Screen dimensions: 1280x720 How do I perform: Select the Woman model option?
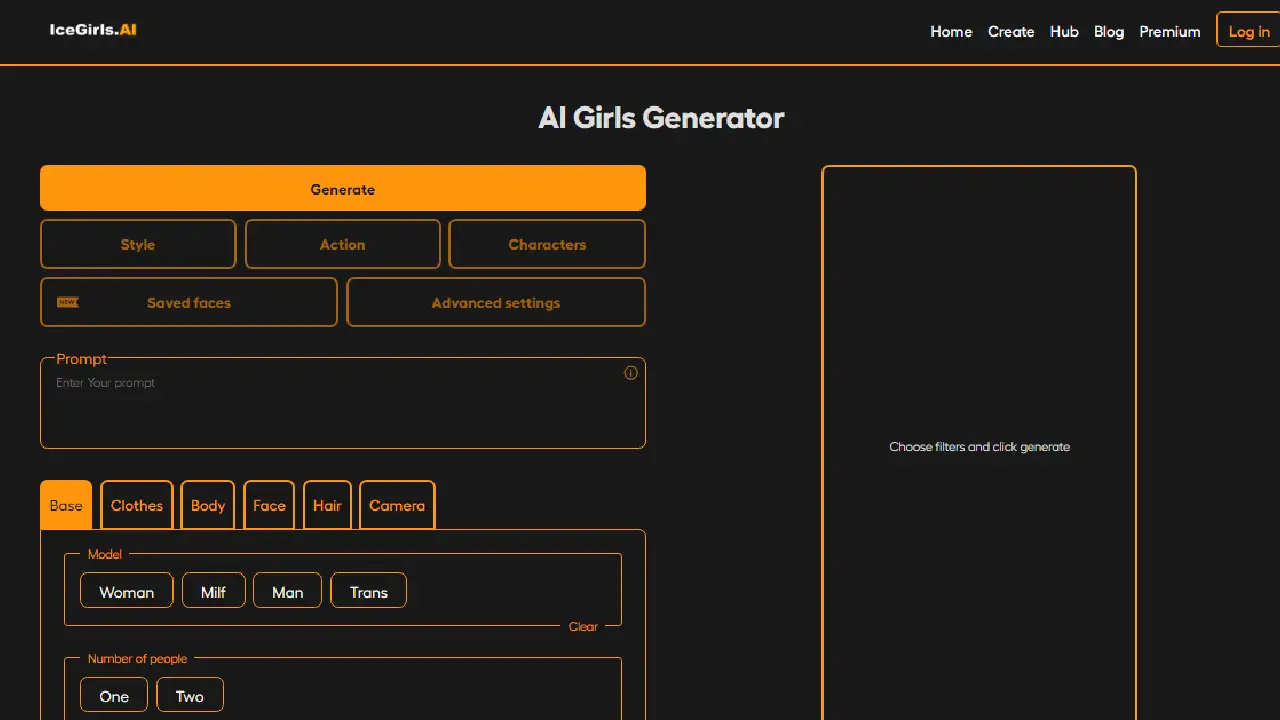127,591
